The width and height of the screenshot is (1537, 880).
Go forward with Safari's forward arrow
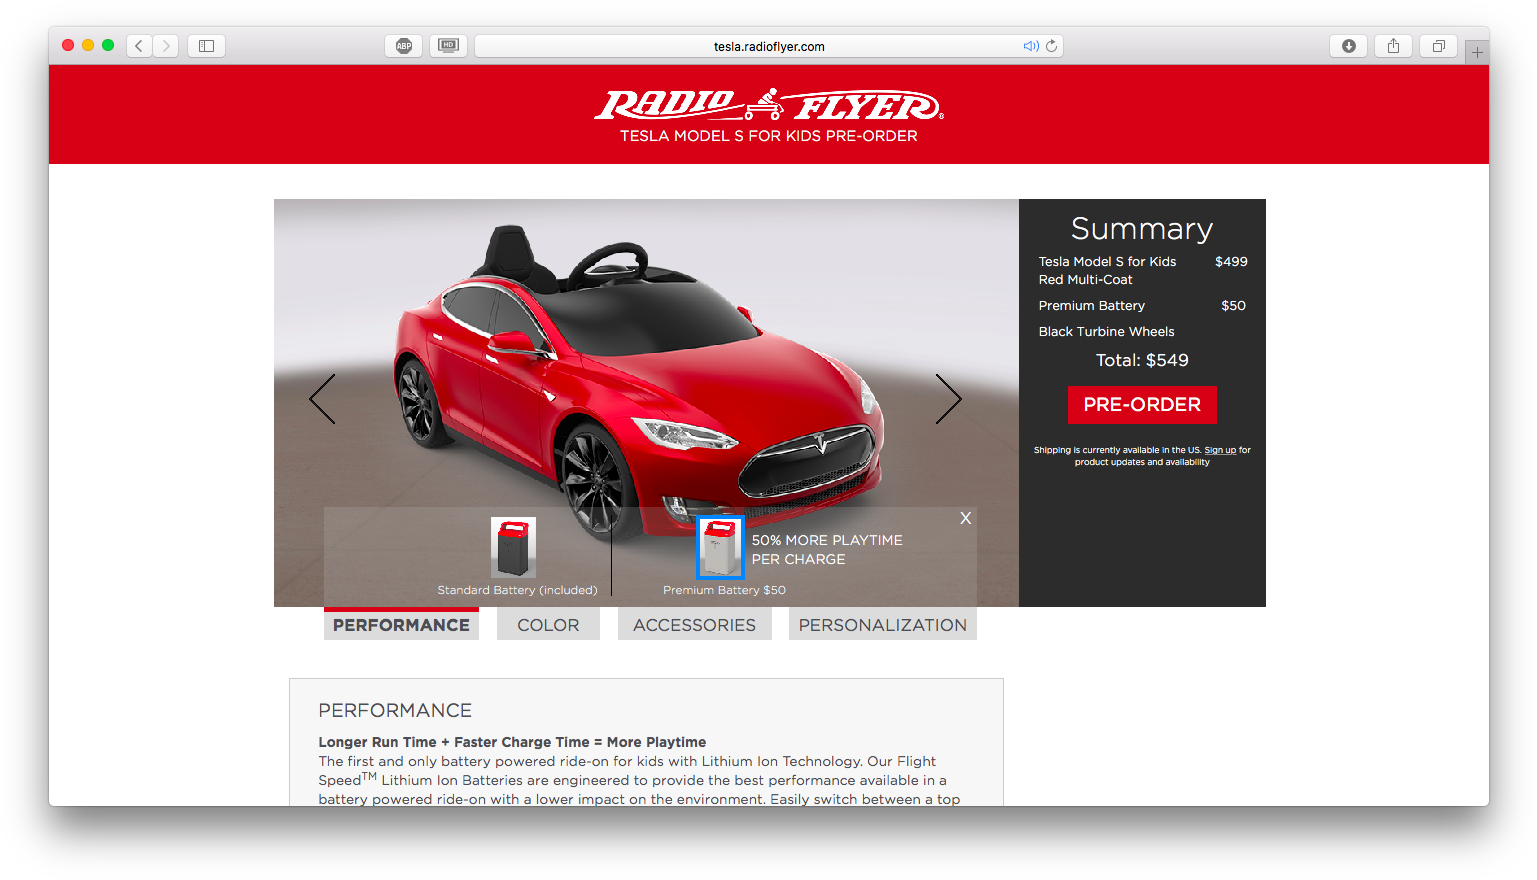[x=166, y=46]
